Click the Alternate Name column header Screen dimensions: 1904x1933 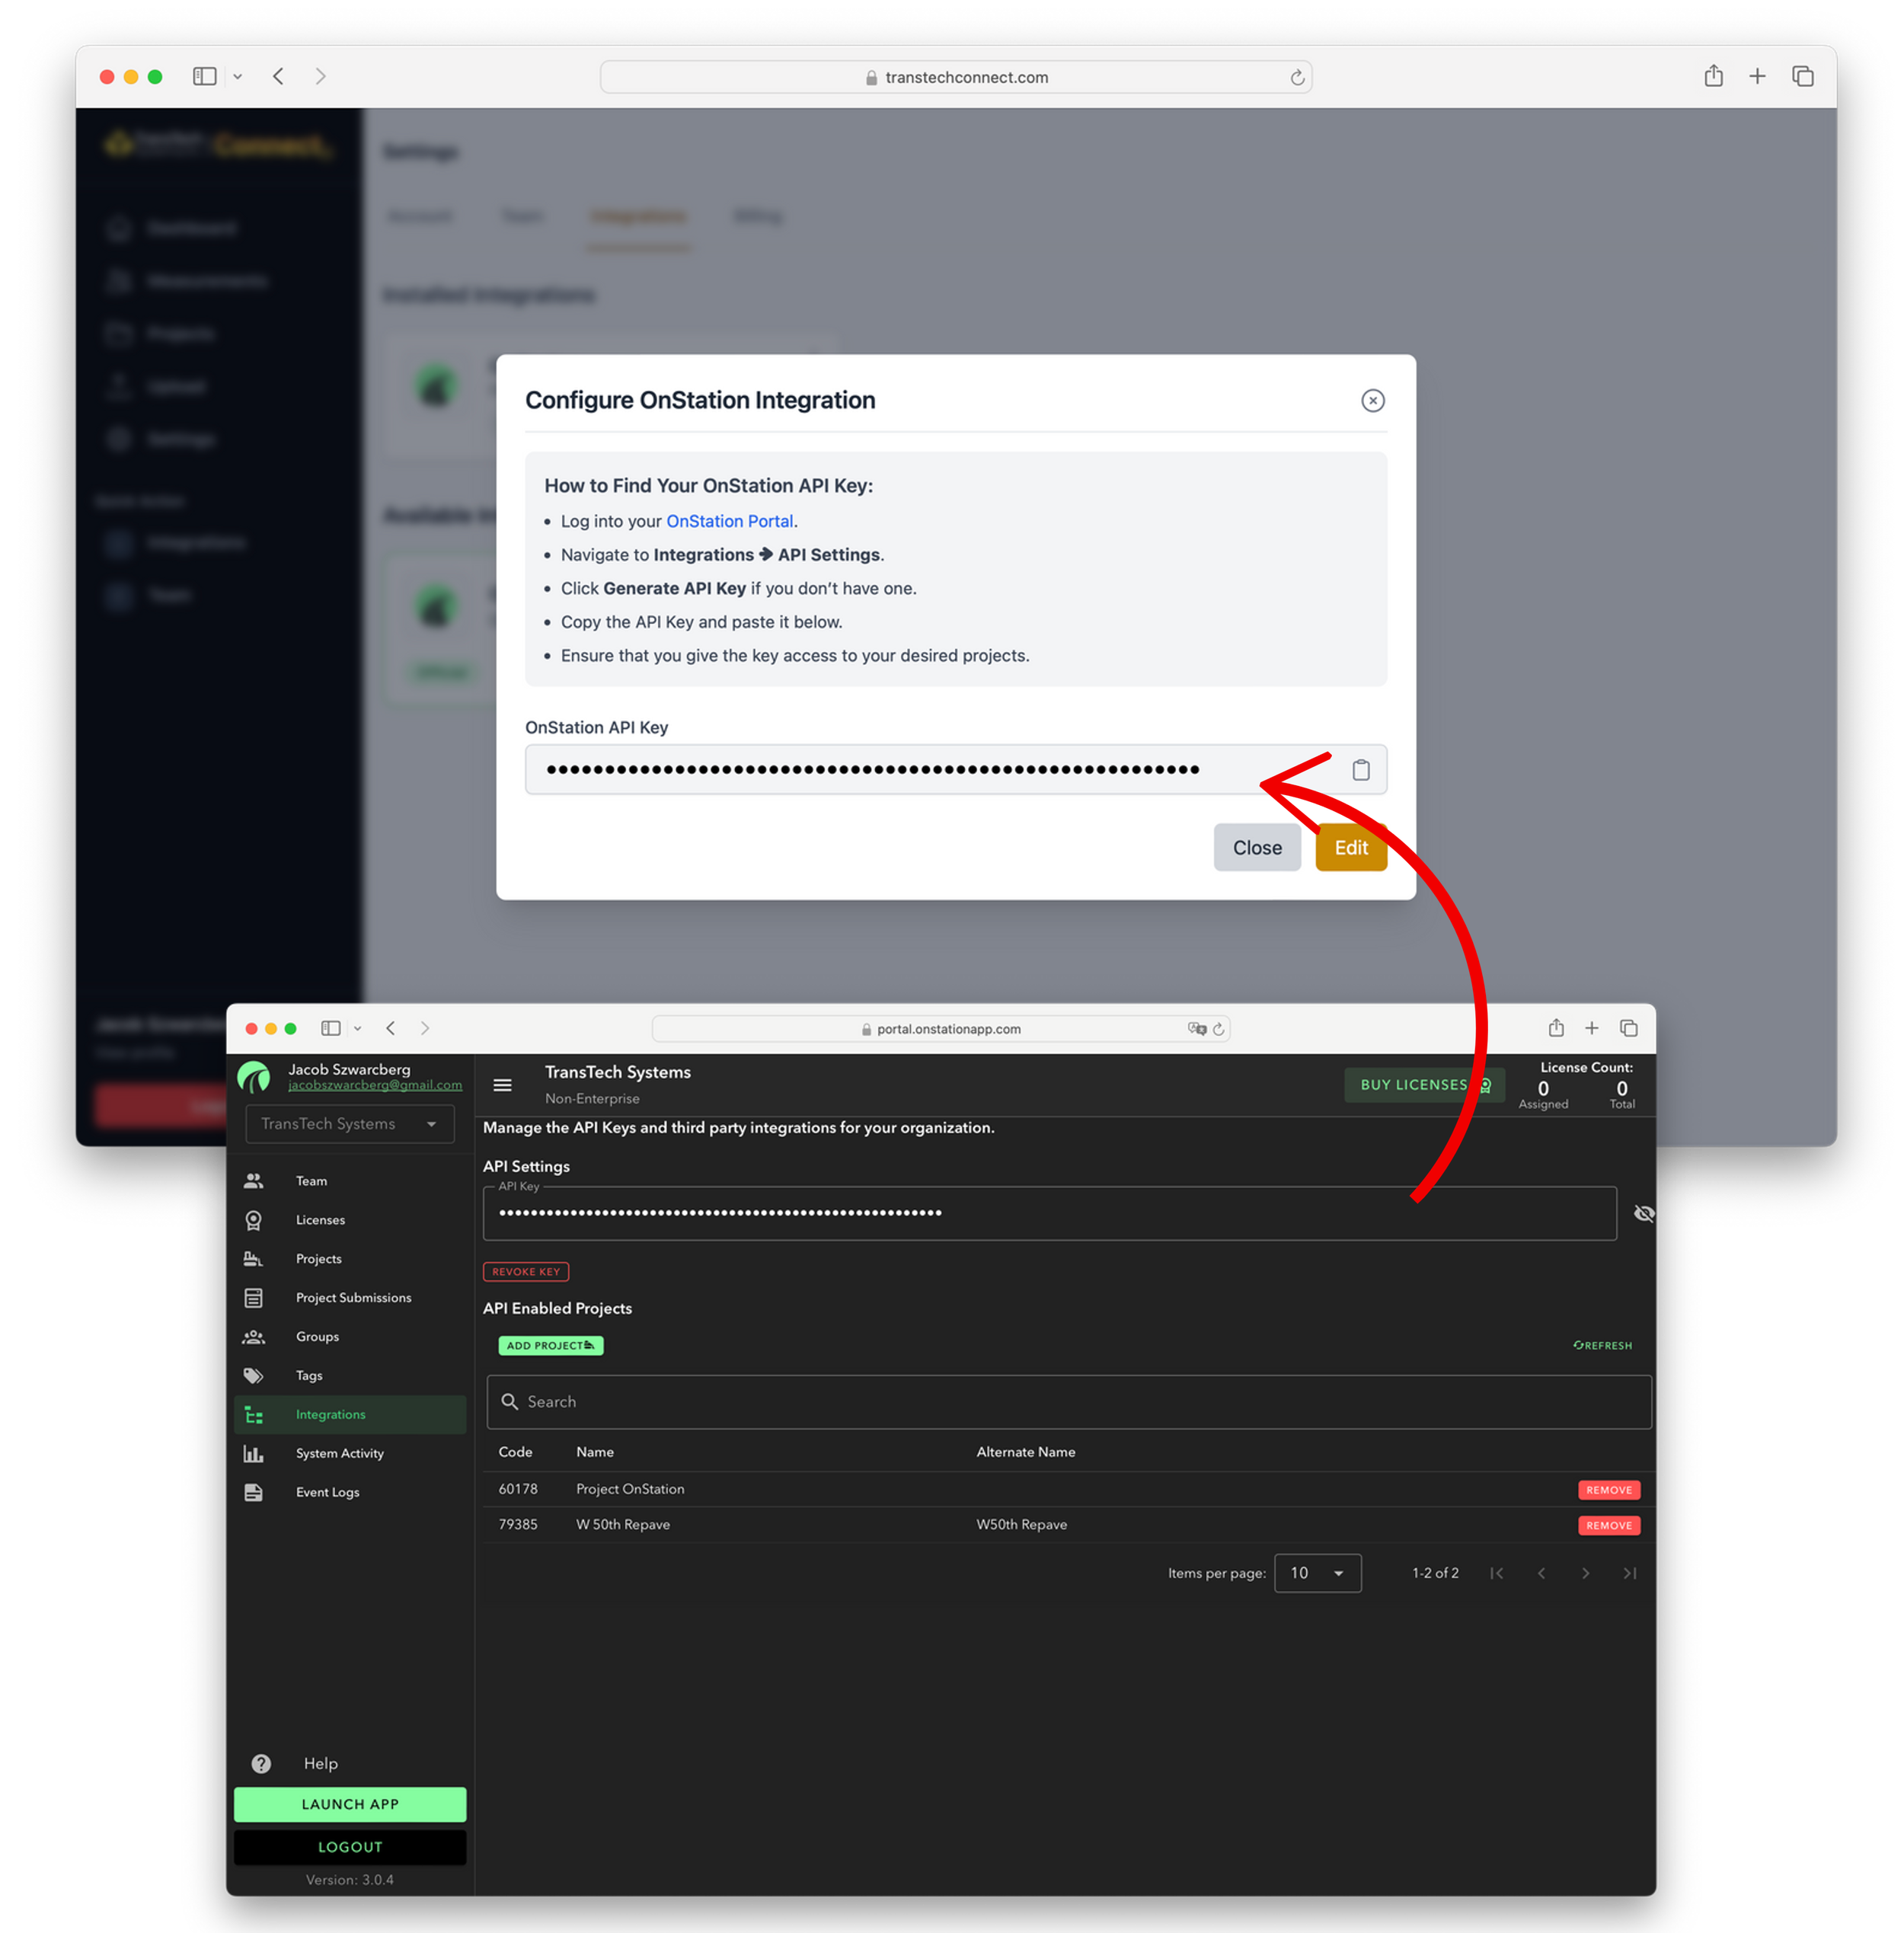[x=1025, y=1451]
